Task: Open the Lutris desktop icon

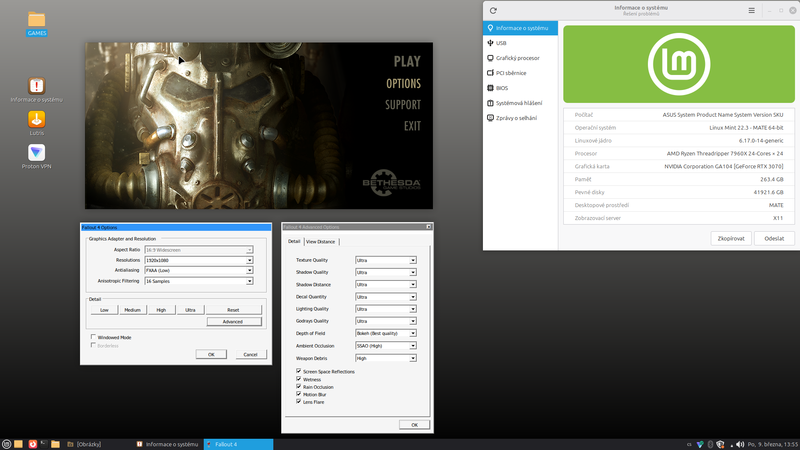Action: pyautogui.click(x=36, y=123)
